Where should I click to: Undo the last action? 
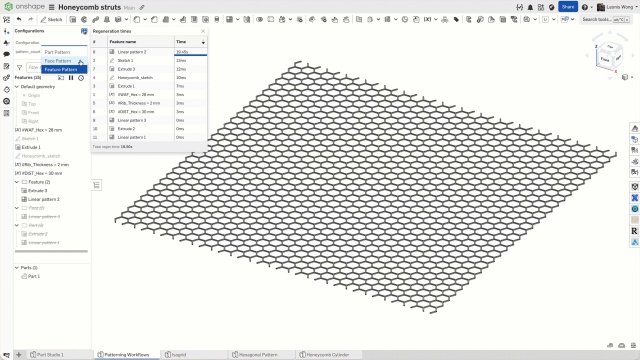click(x=19, y=19)
